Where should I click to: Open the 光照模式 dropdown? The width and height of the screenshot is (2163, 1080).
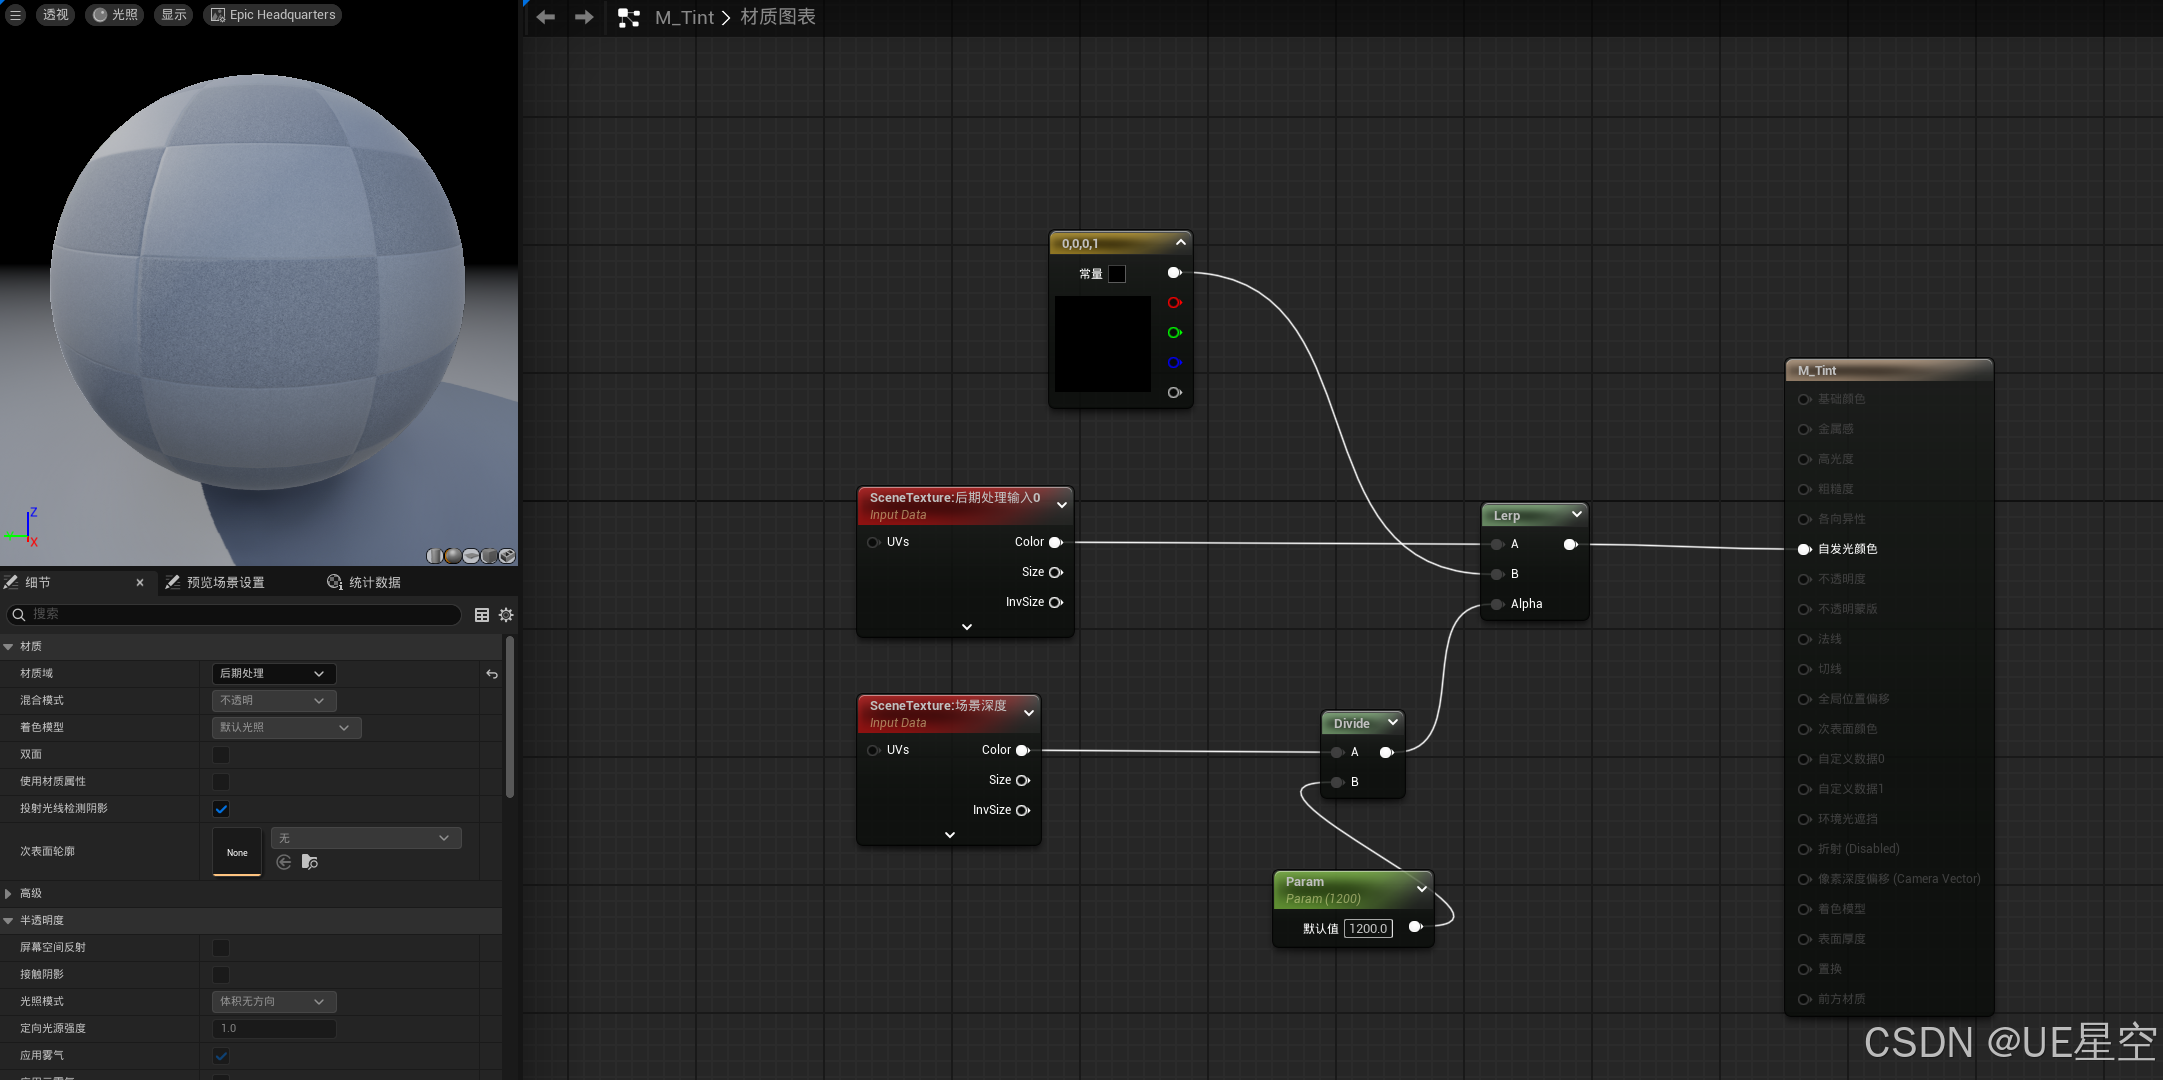[274, 1002]
